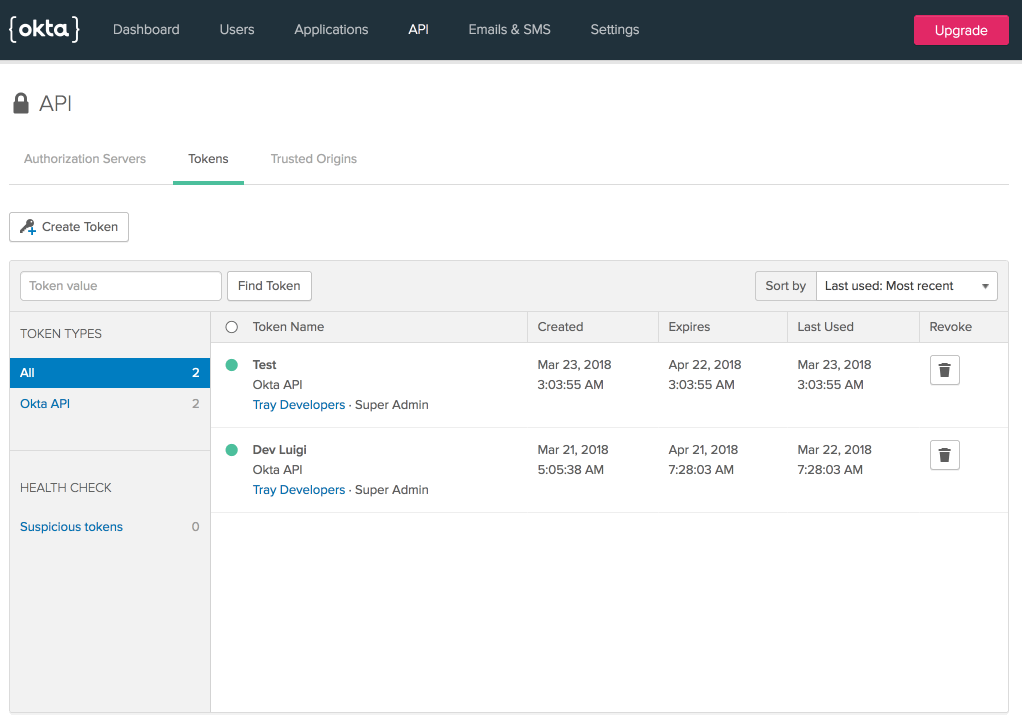Filter tokens by Okta API type
The height and width of the screenshot is (727, 1022).
45,404
